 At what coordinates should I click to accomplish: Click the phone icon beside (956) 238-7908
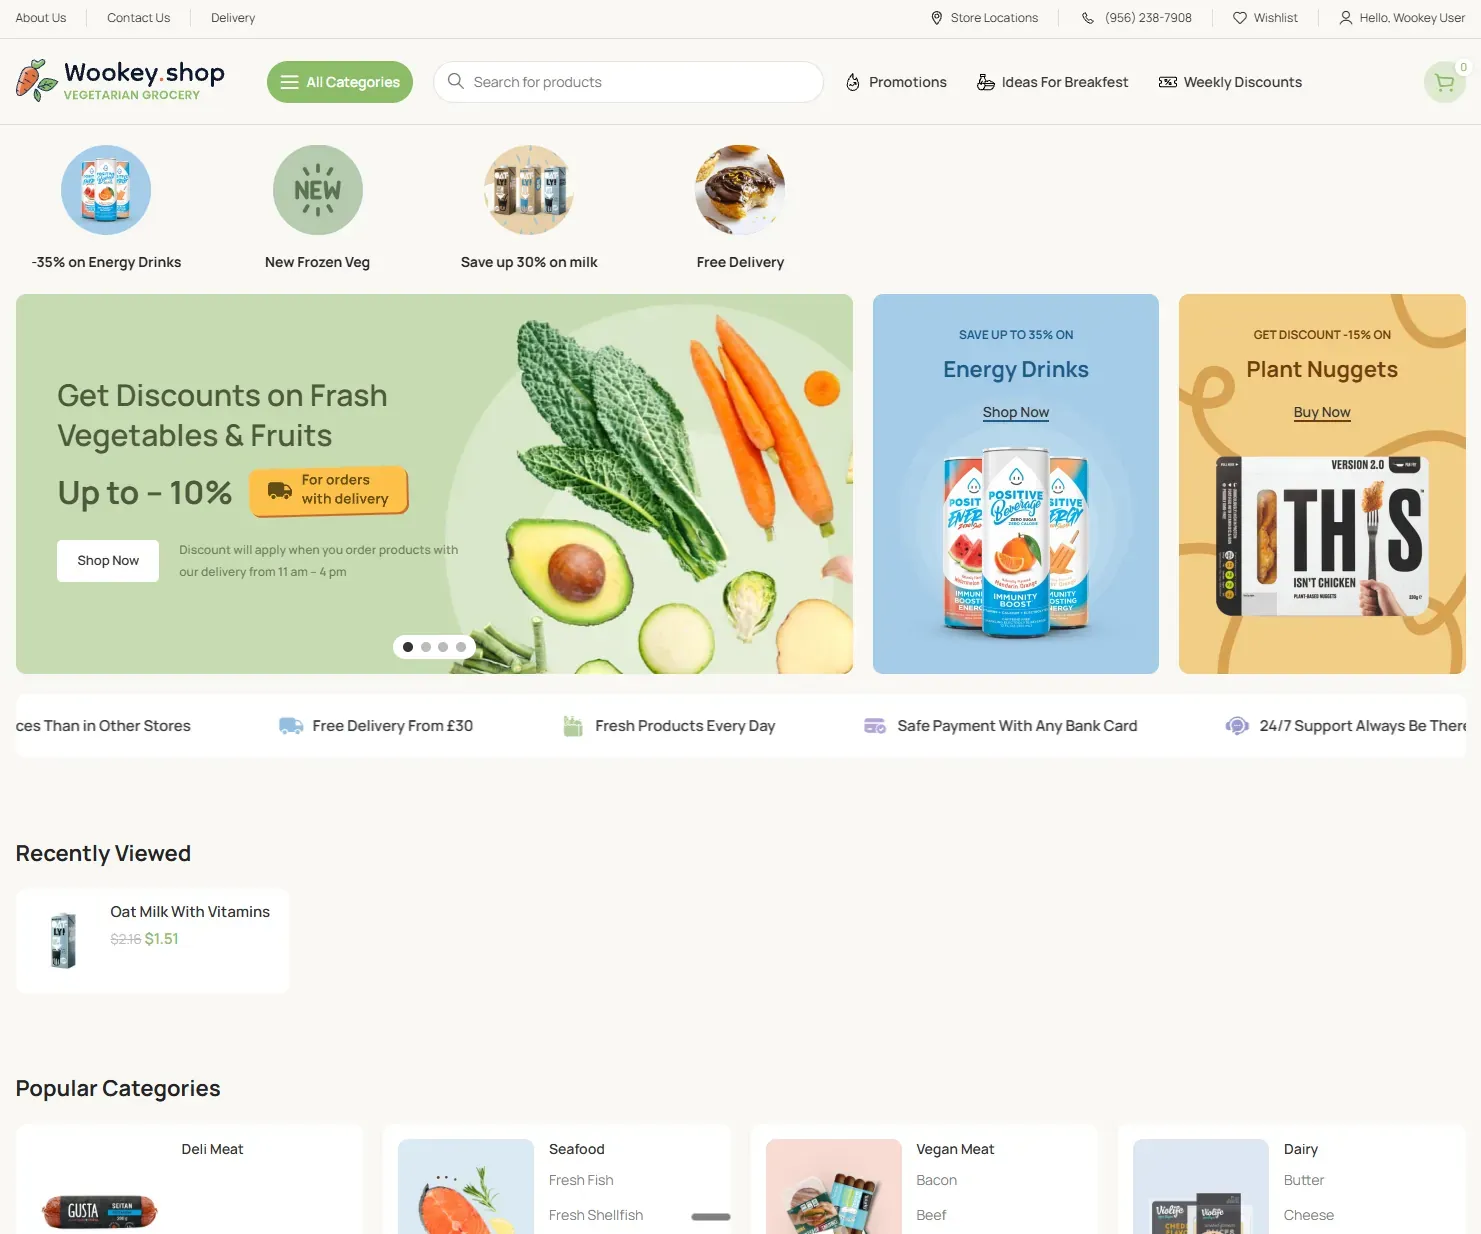1088,18
